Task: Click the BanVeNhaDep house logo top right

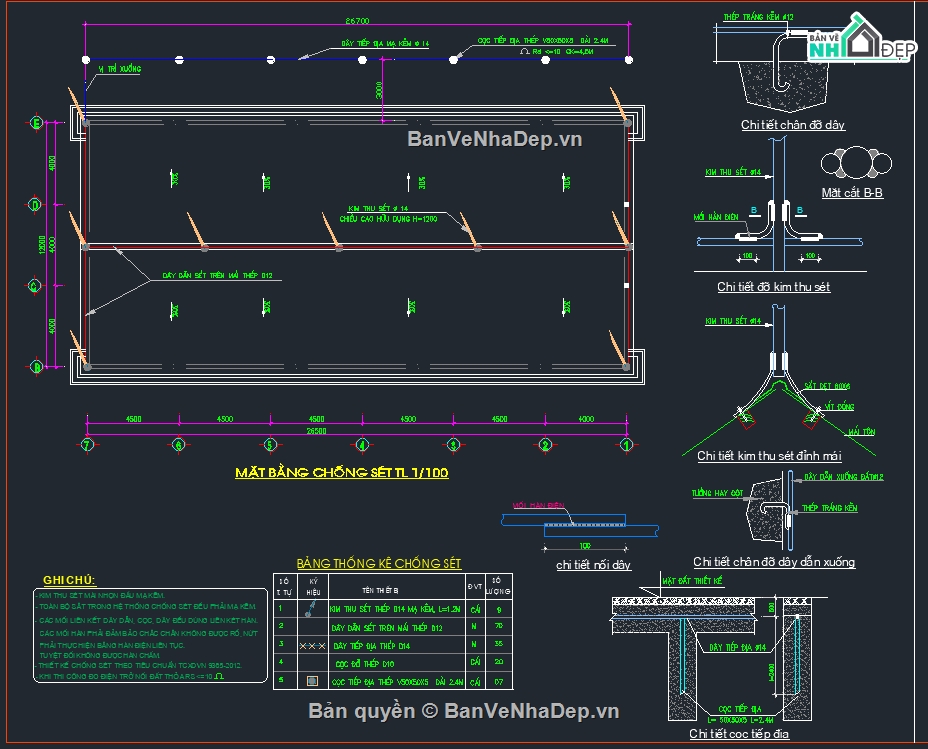Action: 862,34
